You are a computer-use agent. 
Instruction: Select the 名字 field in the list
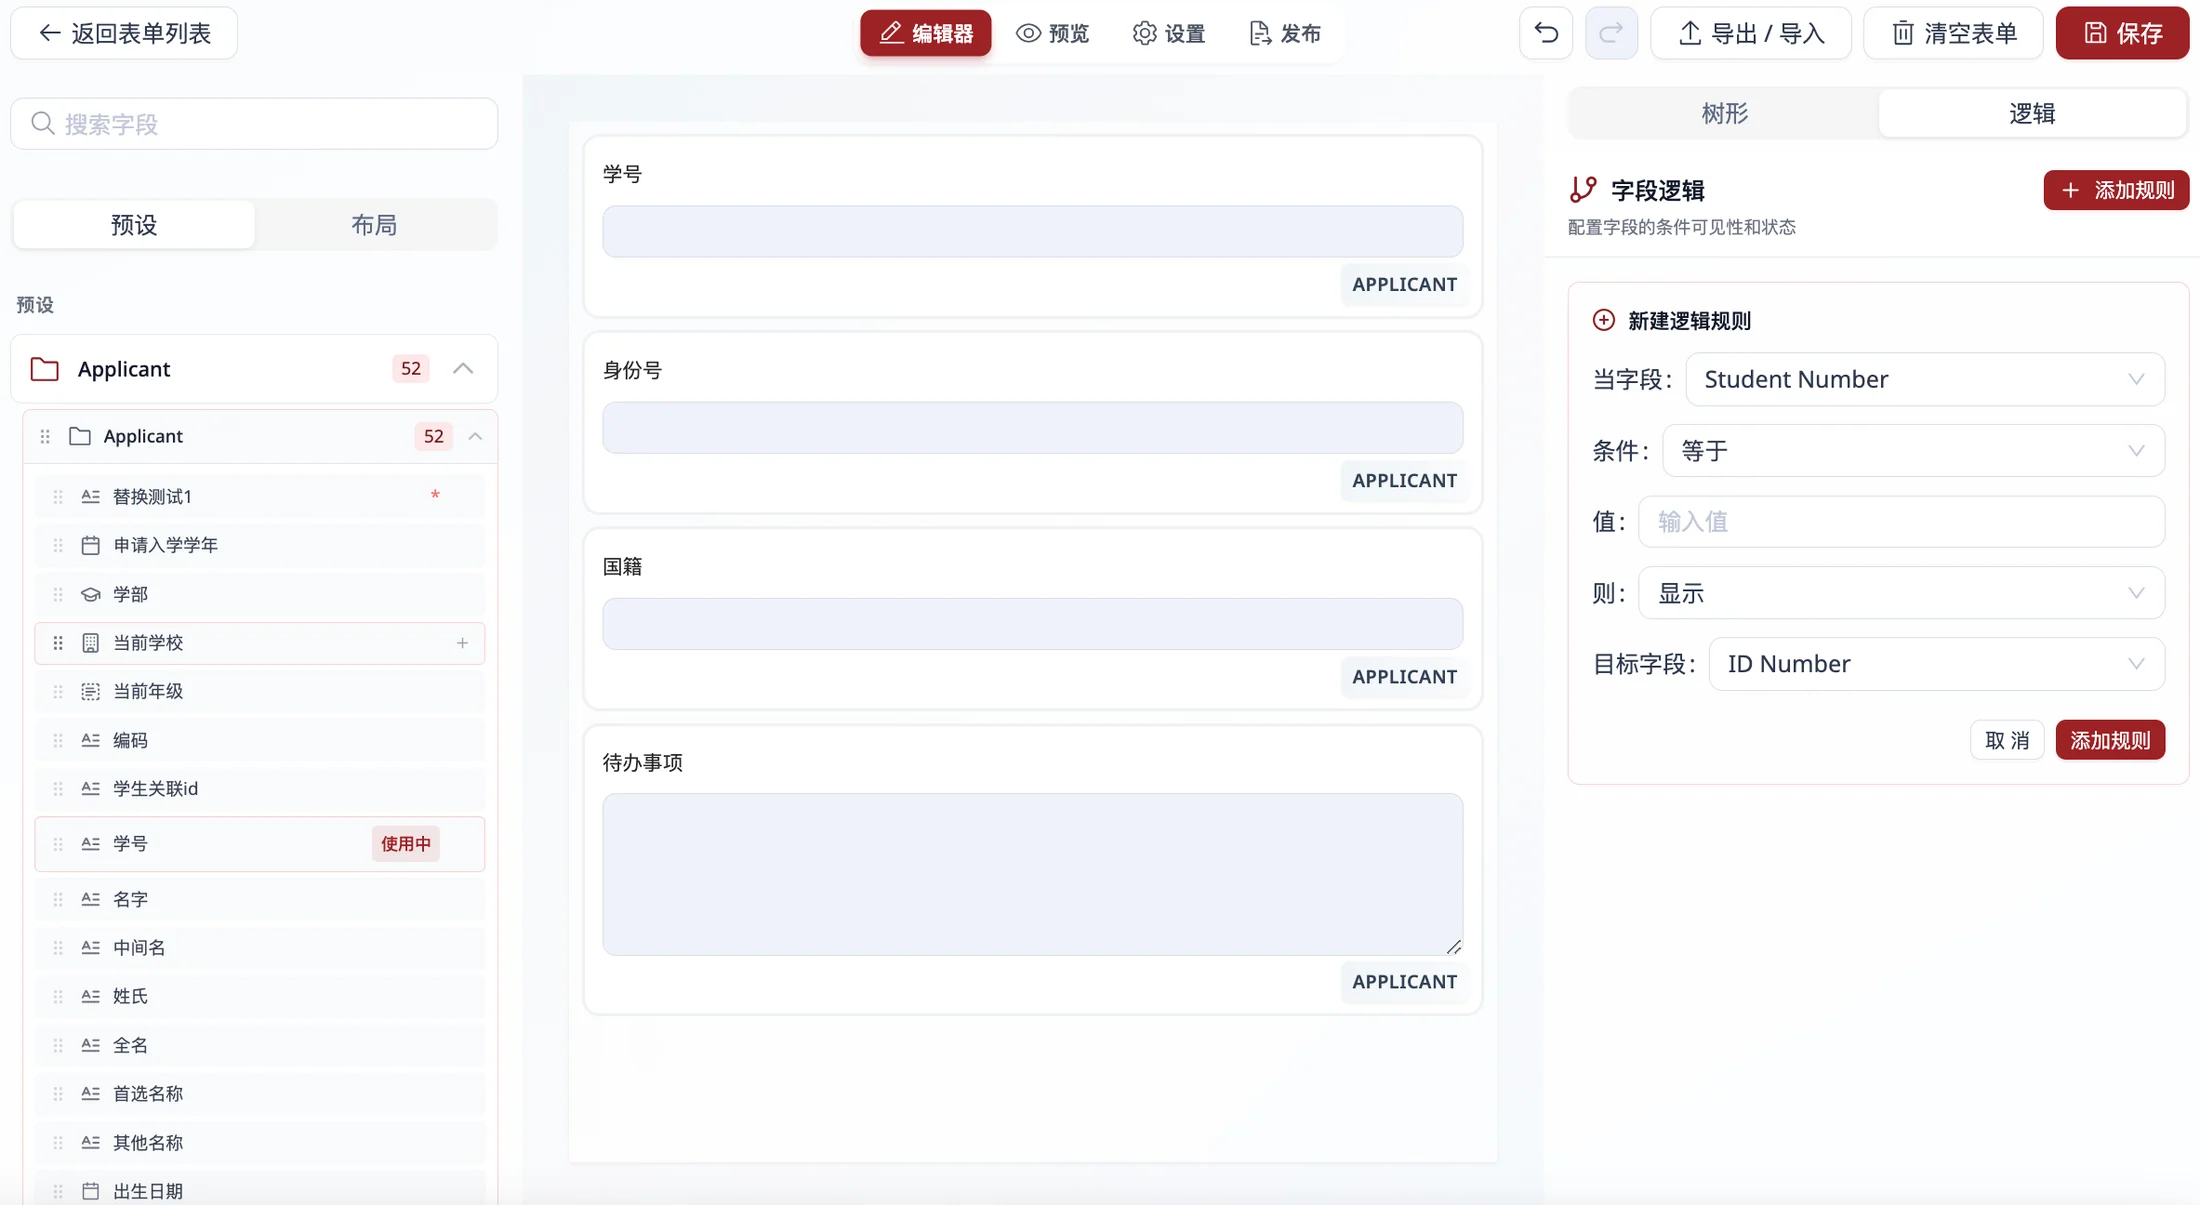tap(260, 899)
